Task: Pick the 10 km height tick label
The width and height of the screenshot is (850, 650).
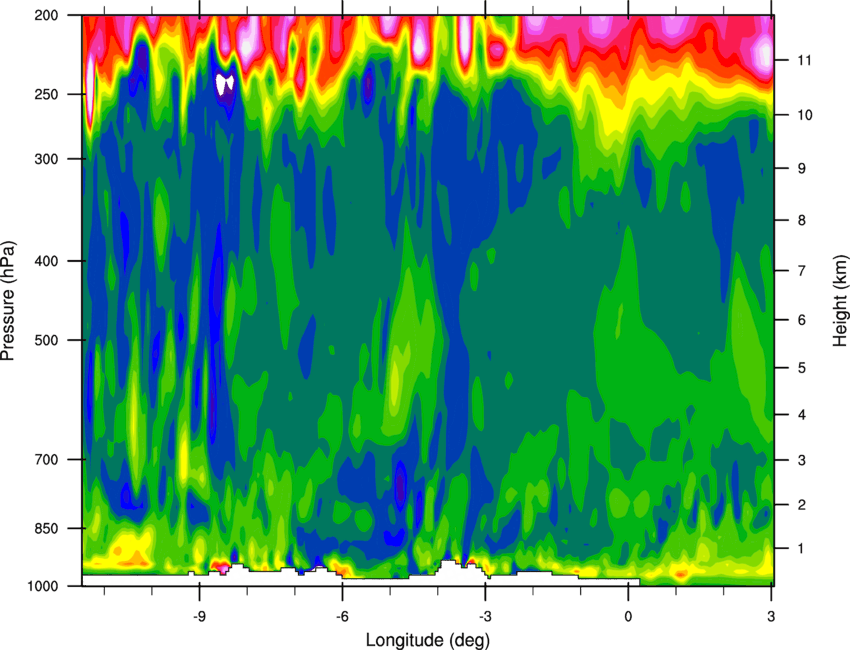Action: click(804, 115)
